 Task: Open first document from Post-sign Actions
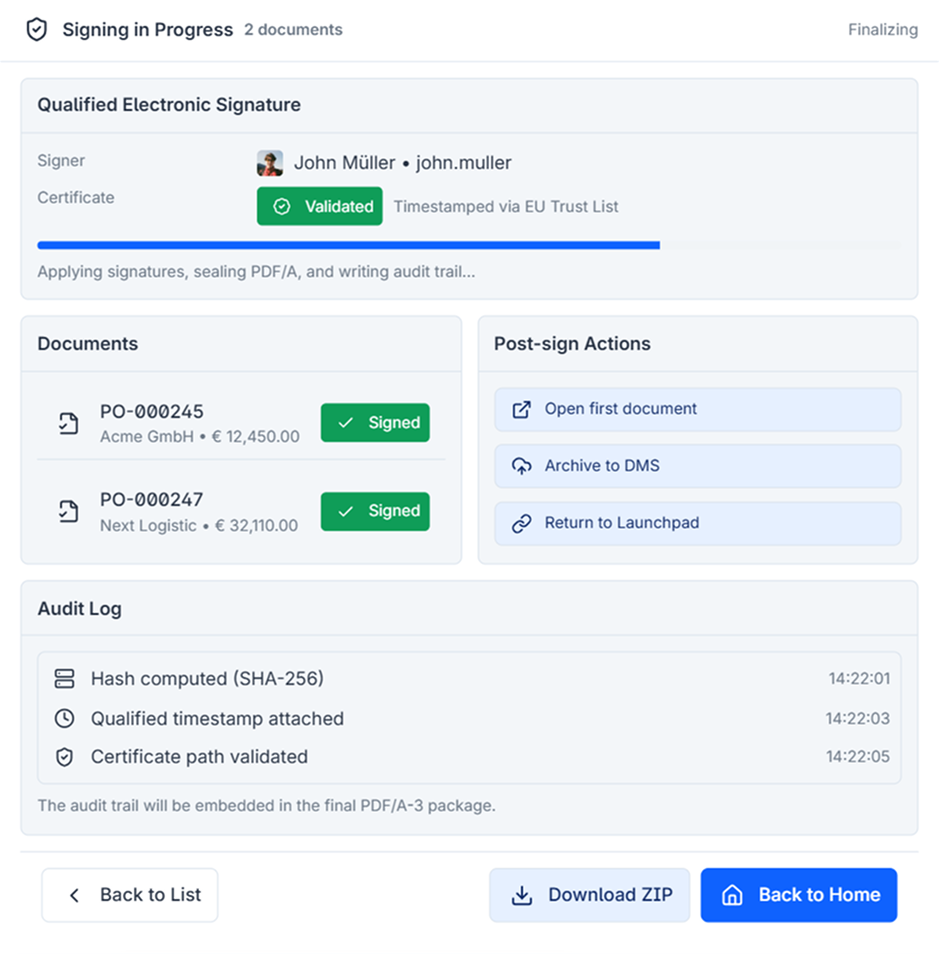(697, 409)
